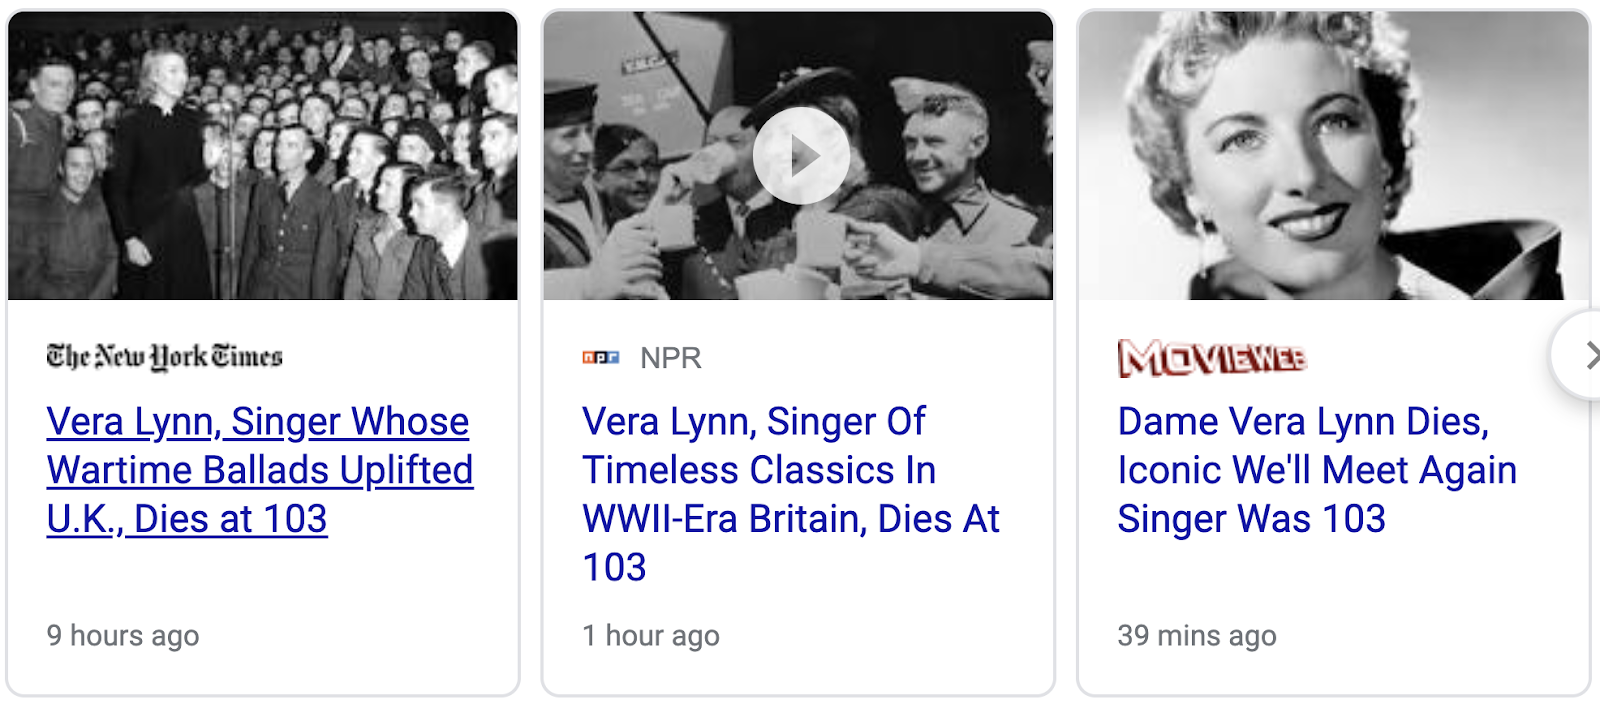Click the 'NPR' source name text
Viewport: 1600px width, 704px height.
[671, 358]
